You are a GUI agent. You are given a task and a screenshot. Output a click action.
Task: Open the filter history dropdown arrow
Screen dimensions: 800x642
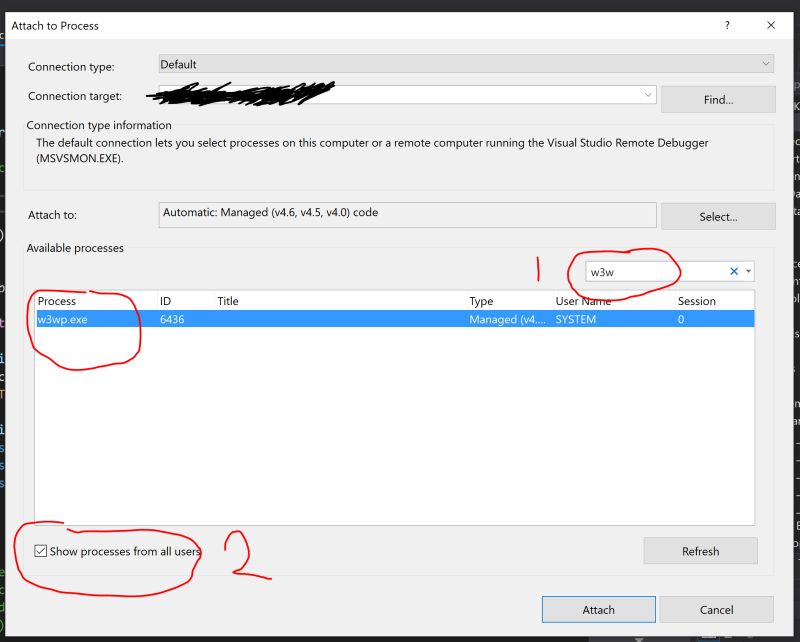point(748,270)
